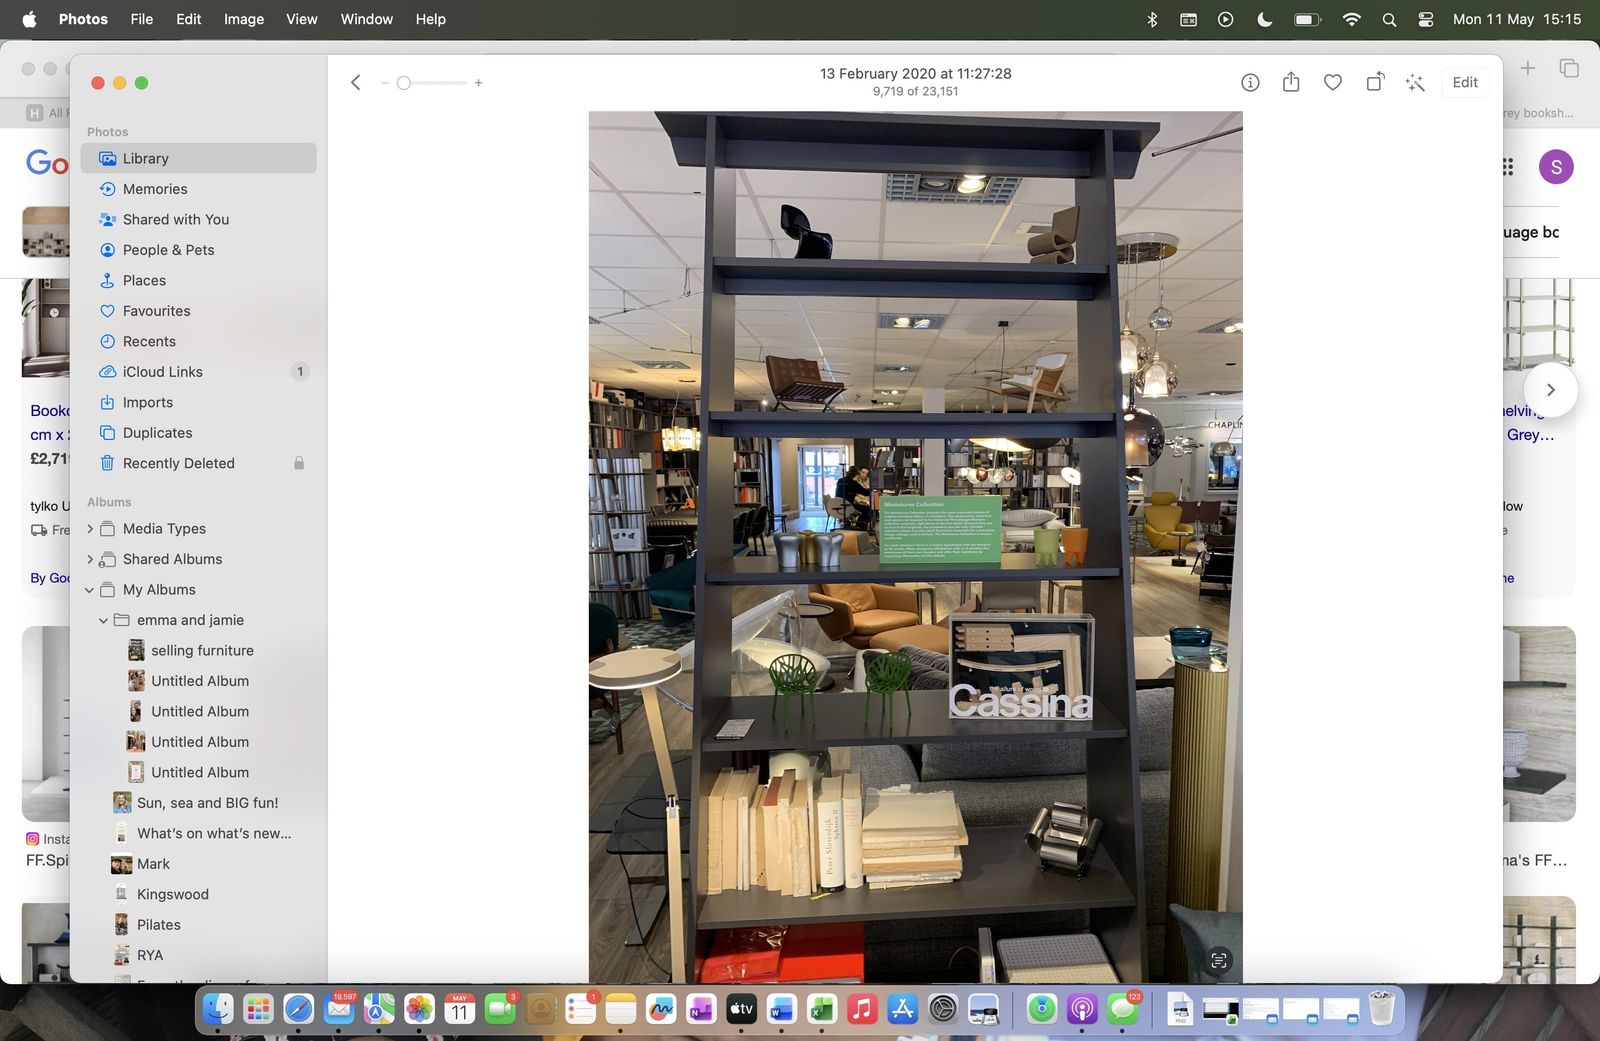This screenshot has width=1600, height=1041.
Task: Open Sun, sea and BIG fun! album
Action: click(x=199, y=803)
